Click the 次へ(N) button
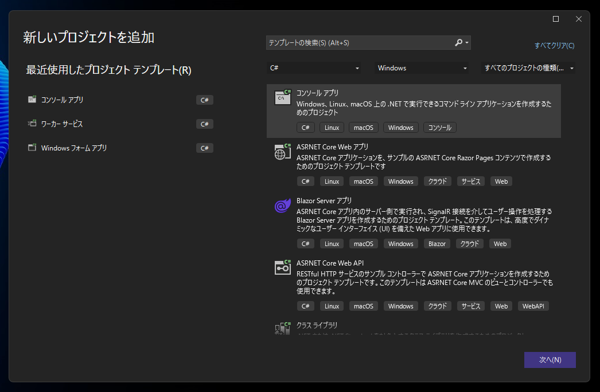 (550, 360)
